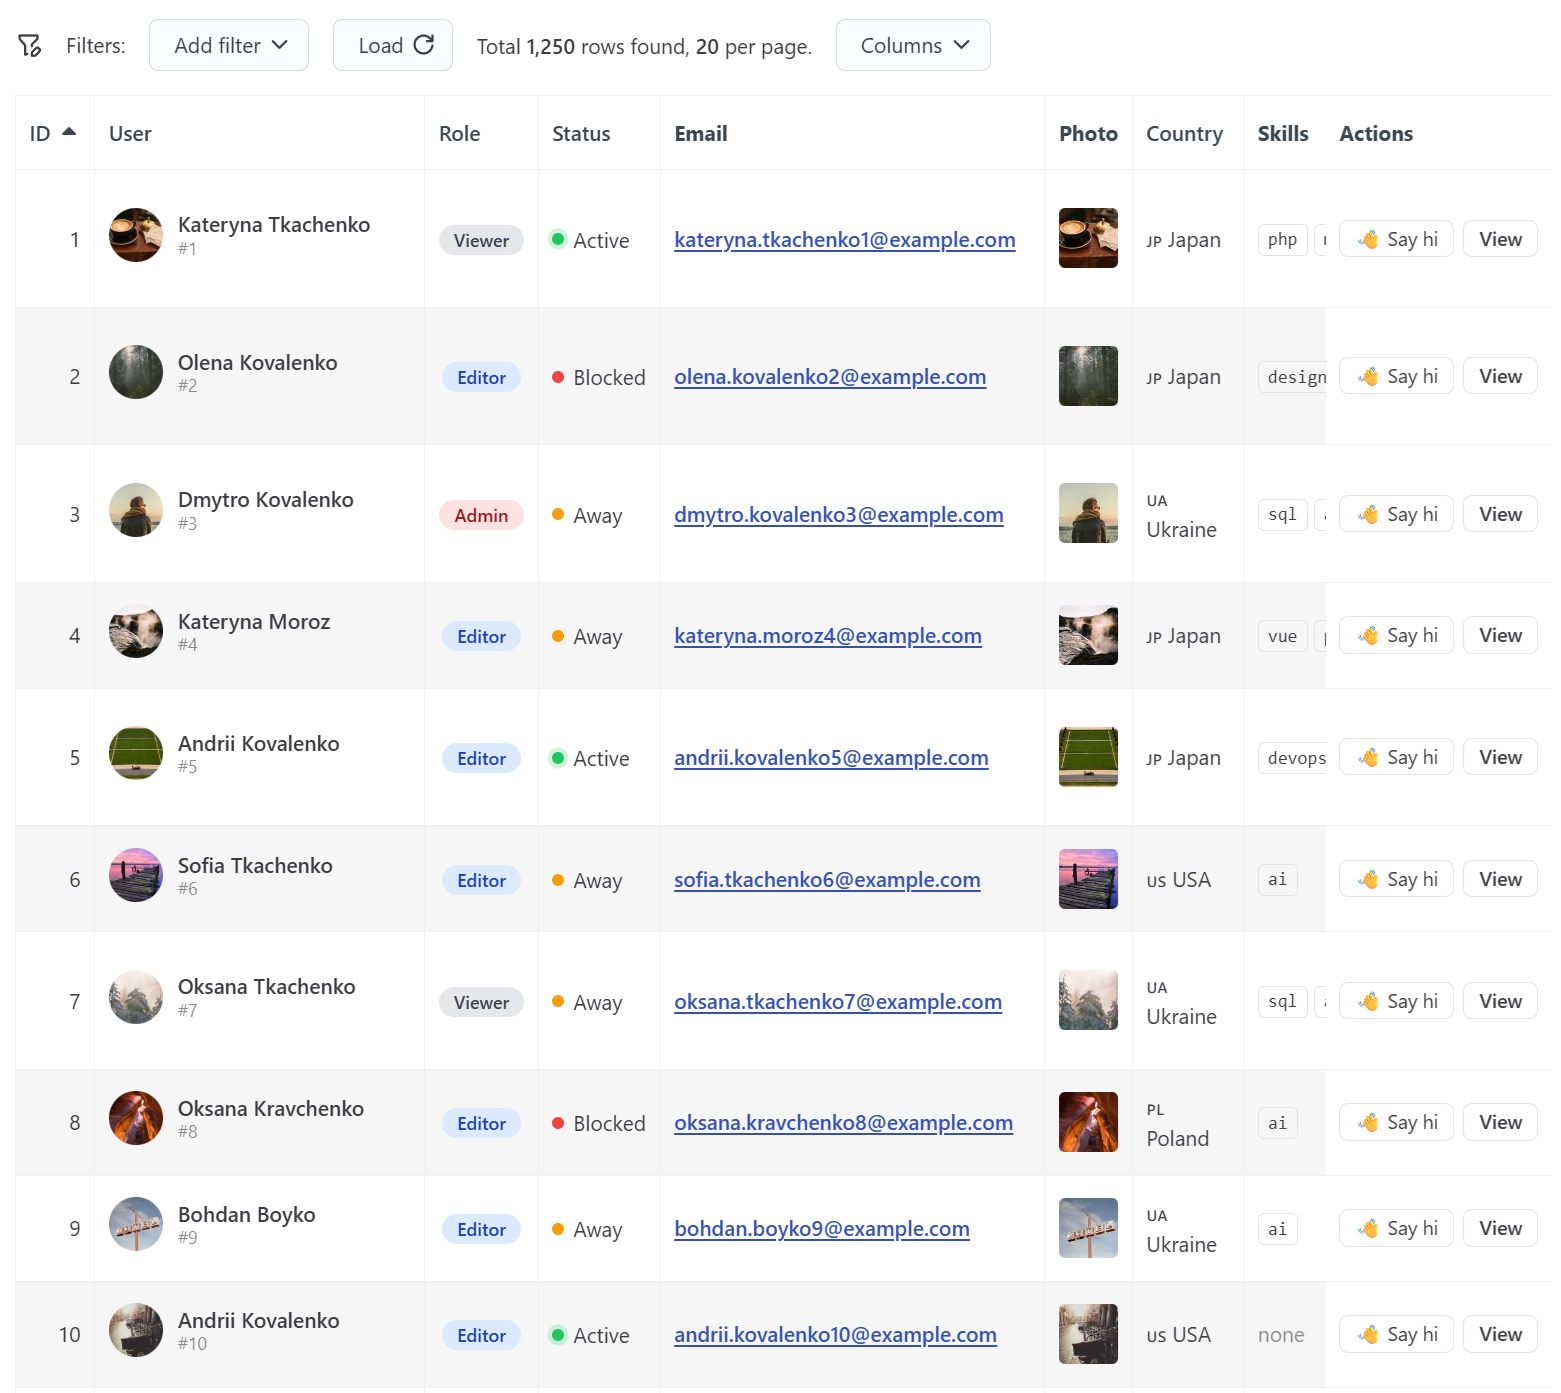Sort by ID column arrow
This screenshot has height=1393, width=1561.
click(69, 132)
